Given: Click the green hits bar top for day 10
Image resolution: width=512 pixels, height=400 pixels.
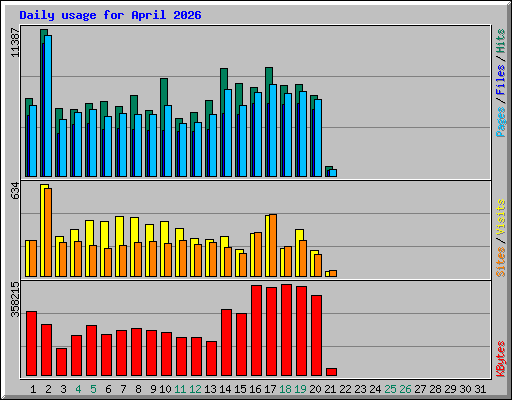Looking at the screenshot, I should 164,92.
